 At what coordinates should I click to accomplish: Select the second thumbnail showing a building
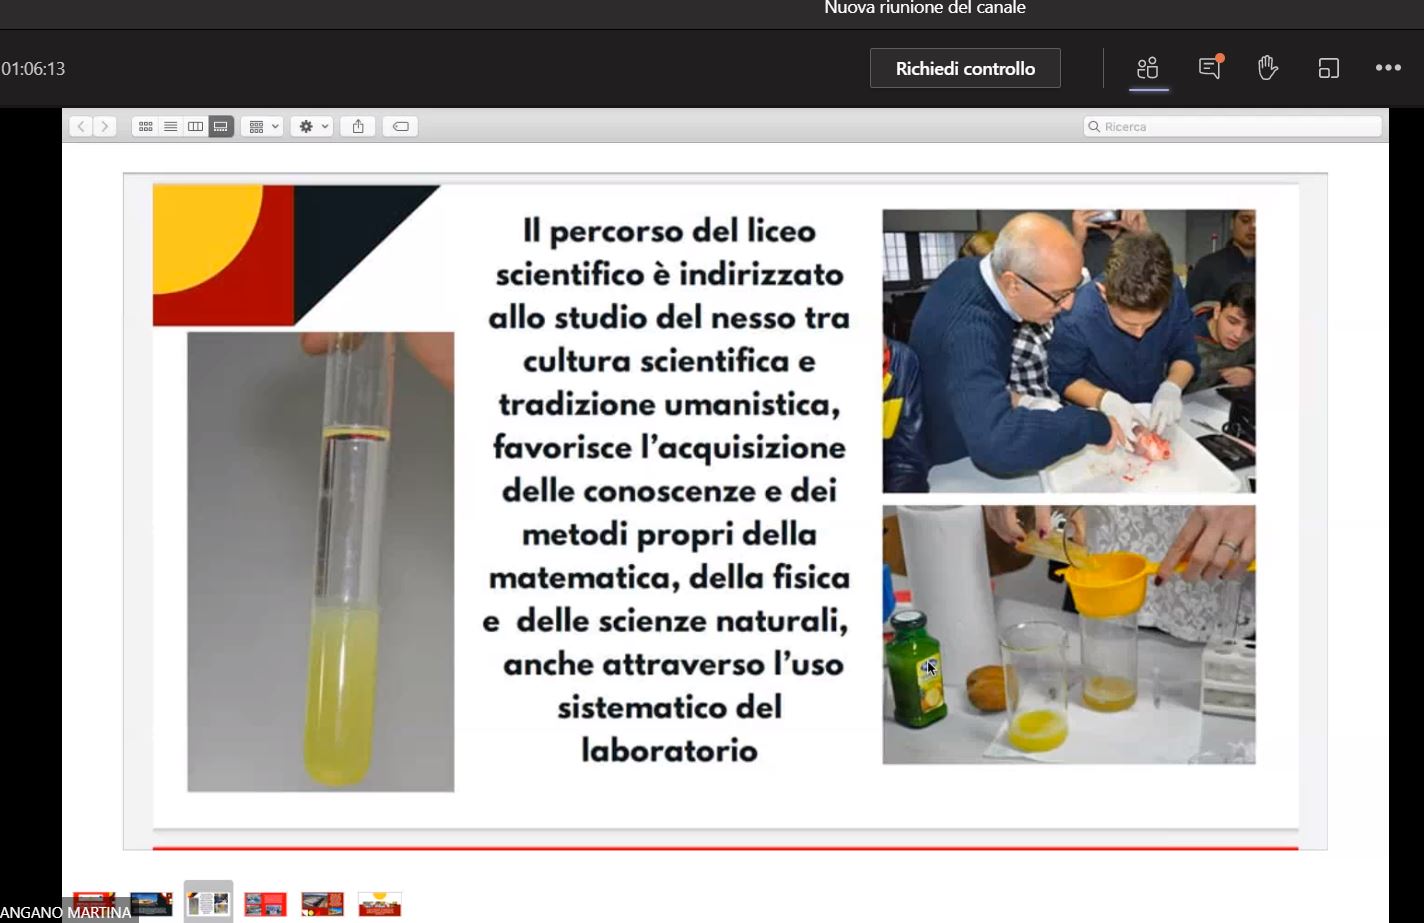[x=152, y=904]
